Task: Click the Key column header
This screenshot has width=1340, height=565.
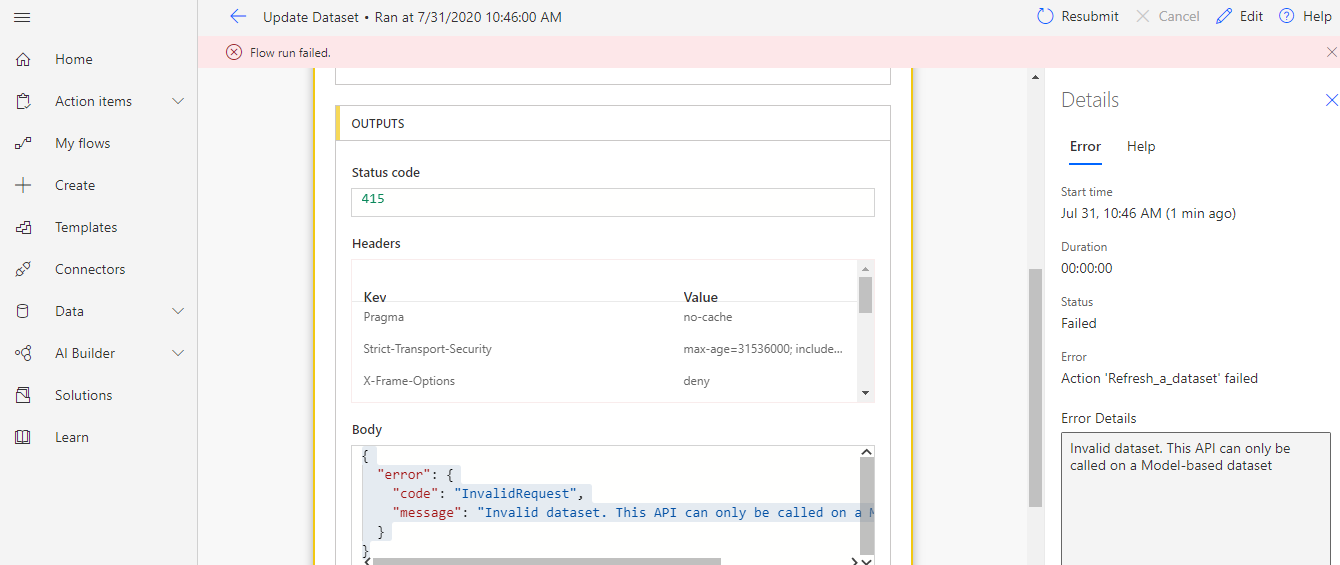Action: click(x=375, y=297)
